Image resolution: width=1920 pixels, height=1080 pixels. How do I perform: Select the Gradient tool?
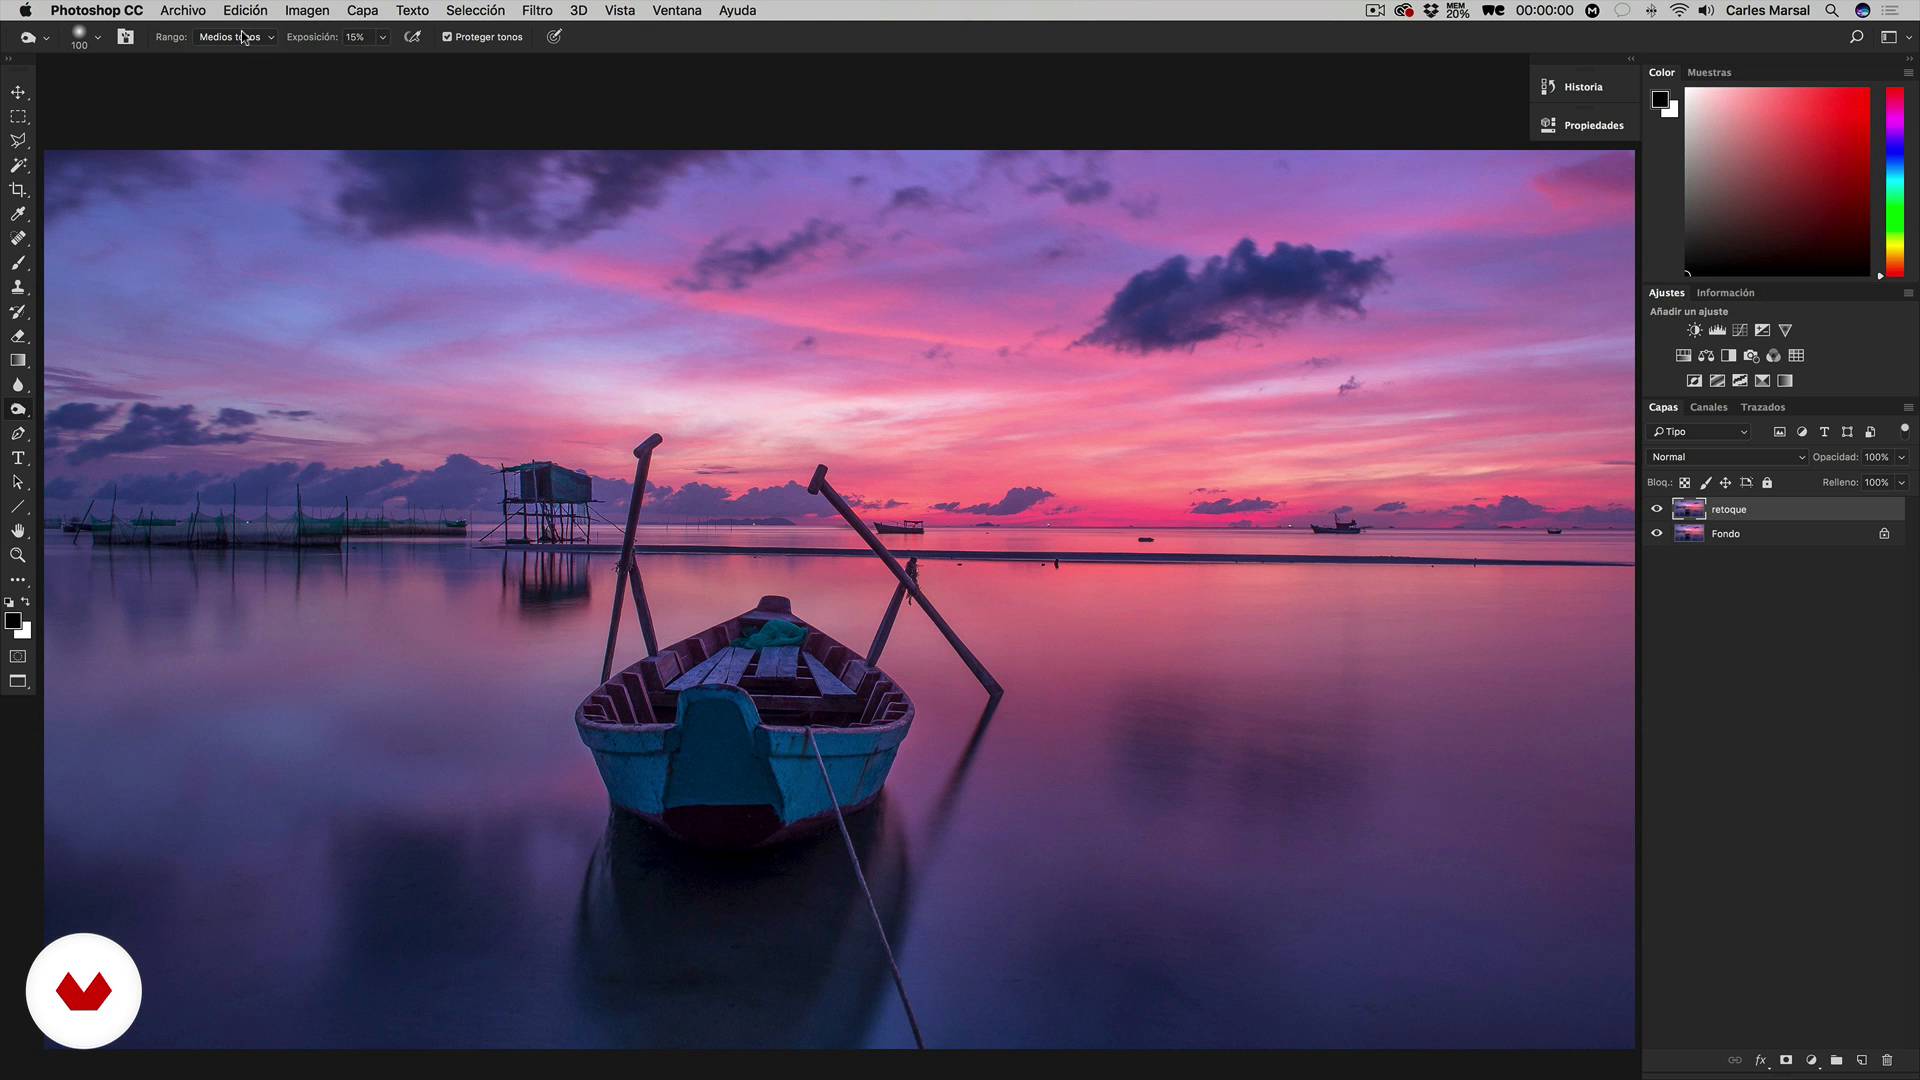click(x=18, y=360)
